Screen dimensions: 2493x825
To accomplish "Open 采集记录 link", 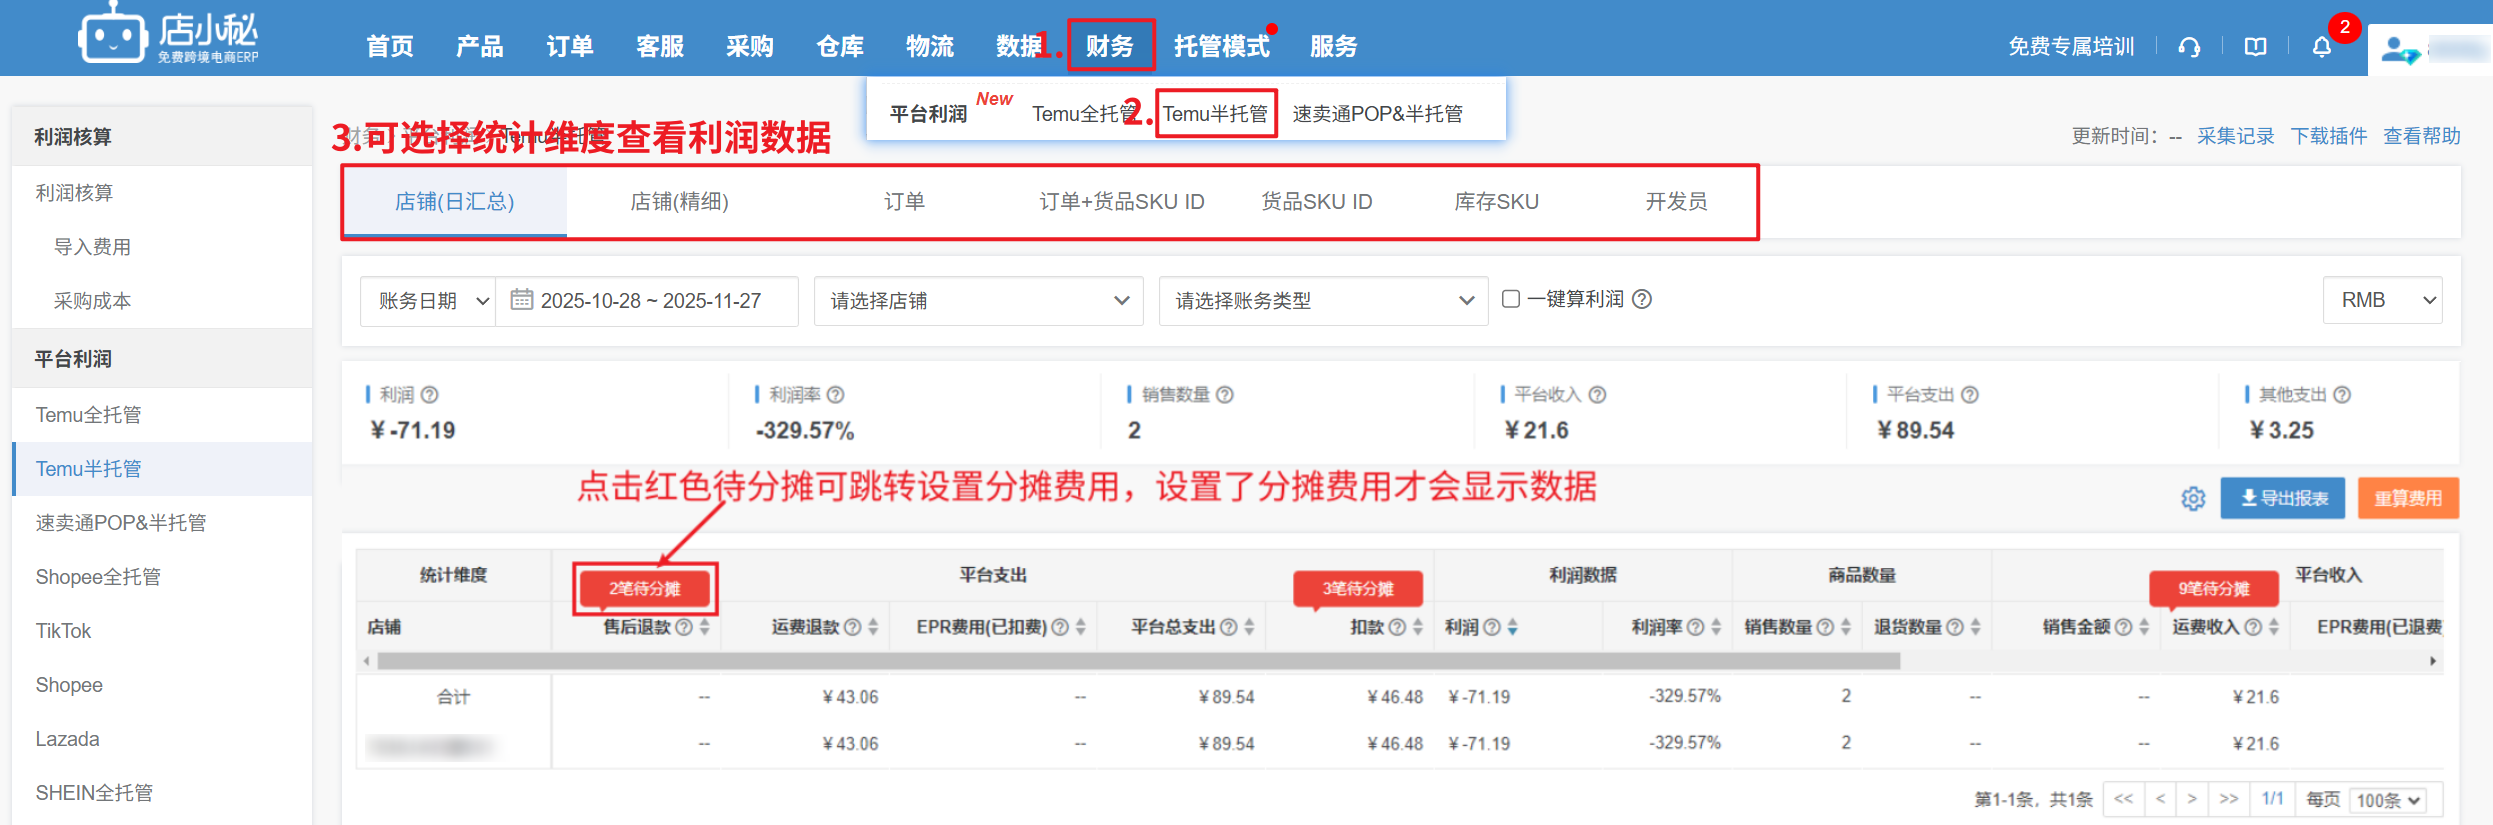I will (x=2235, y=136).
